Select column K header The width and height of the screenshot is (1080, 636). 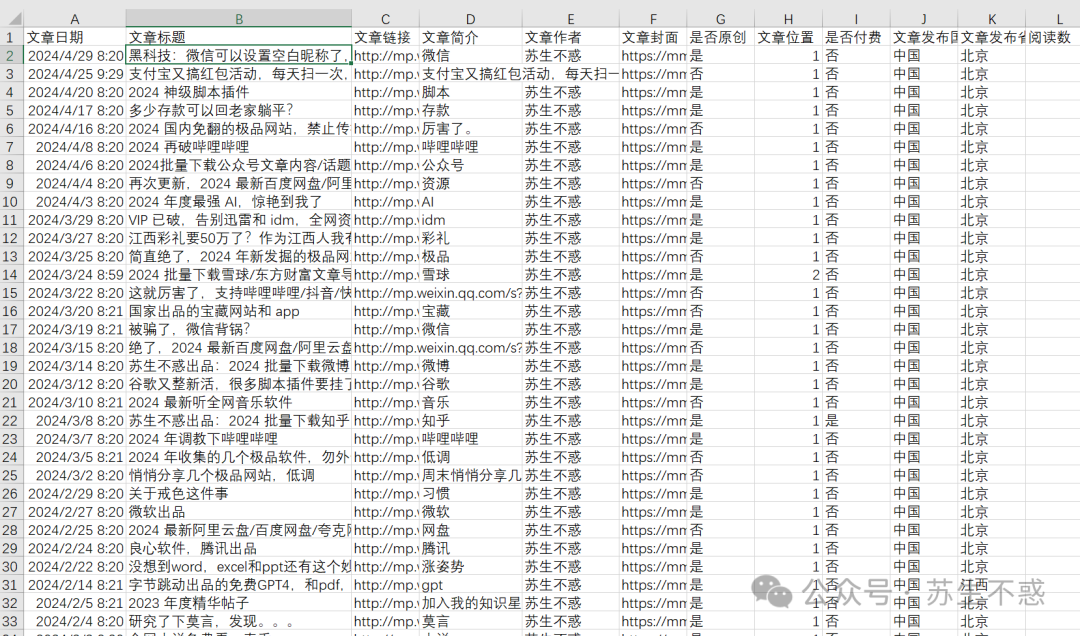(992, 19)
